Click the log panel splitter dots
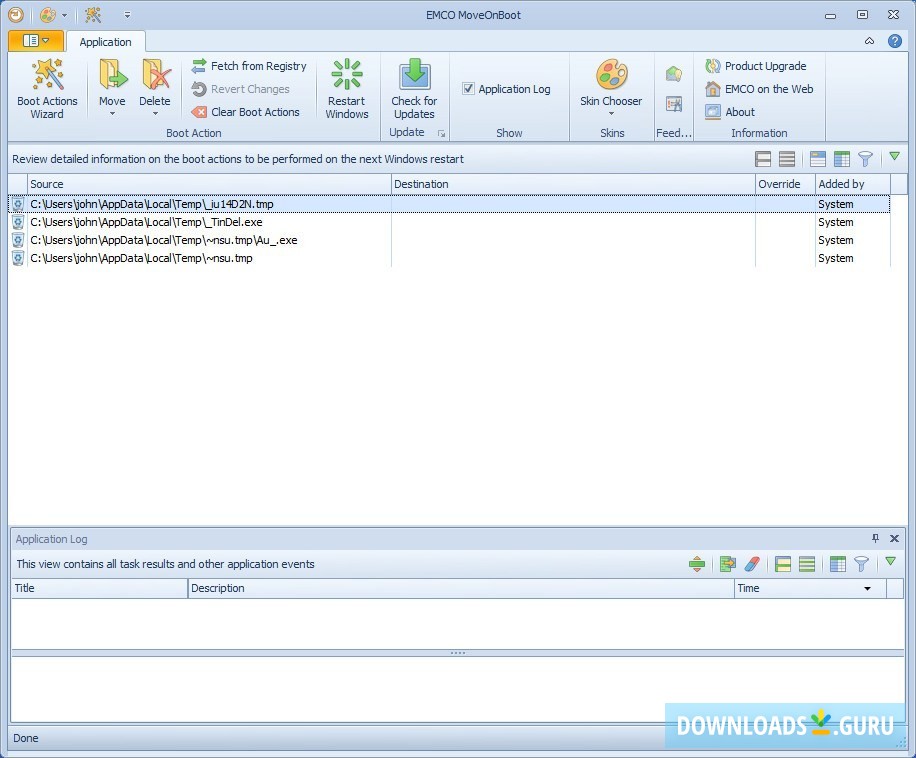Screen dimensions: 916x758 point(458,653)
